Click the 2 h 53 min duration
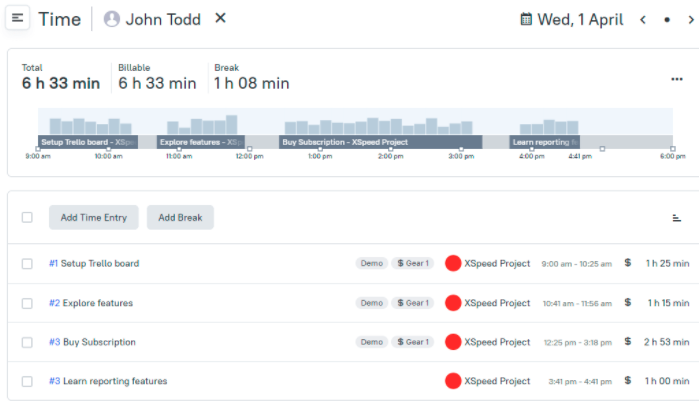This screenshot has width=699, height=418. pos(666,342)
